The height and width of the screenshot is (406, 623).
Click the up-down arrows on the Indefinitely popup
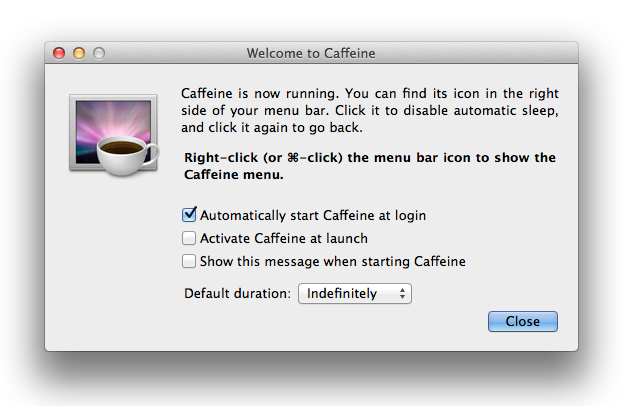402,294
